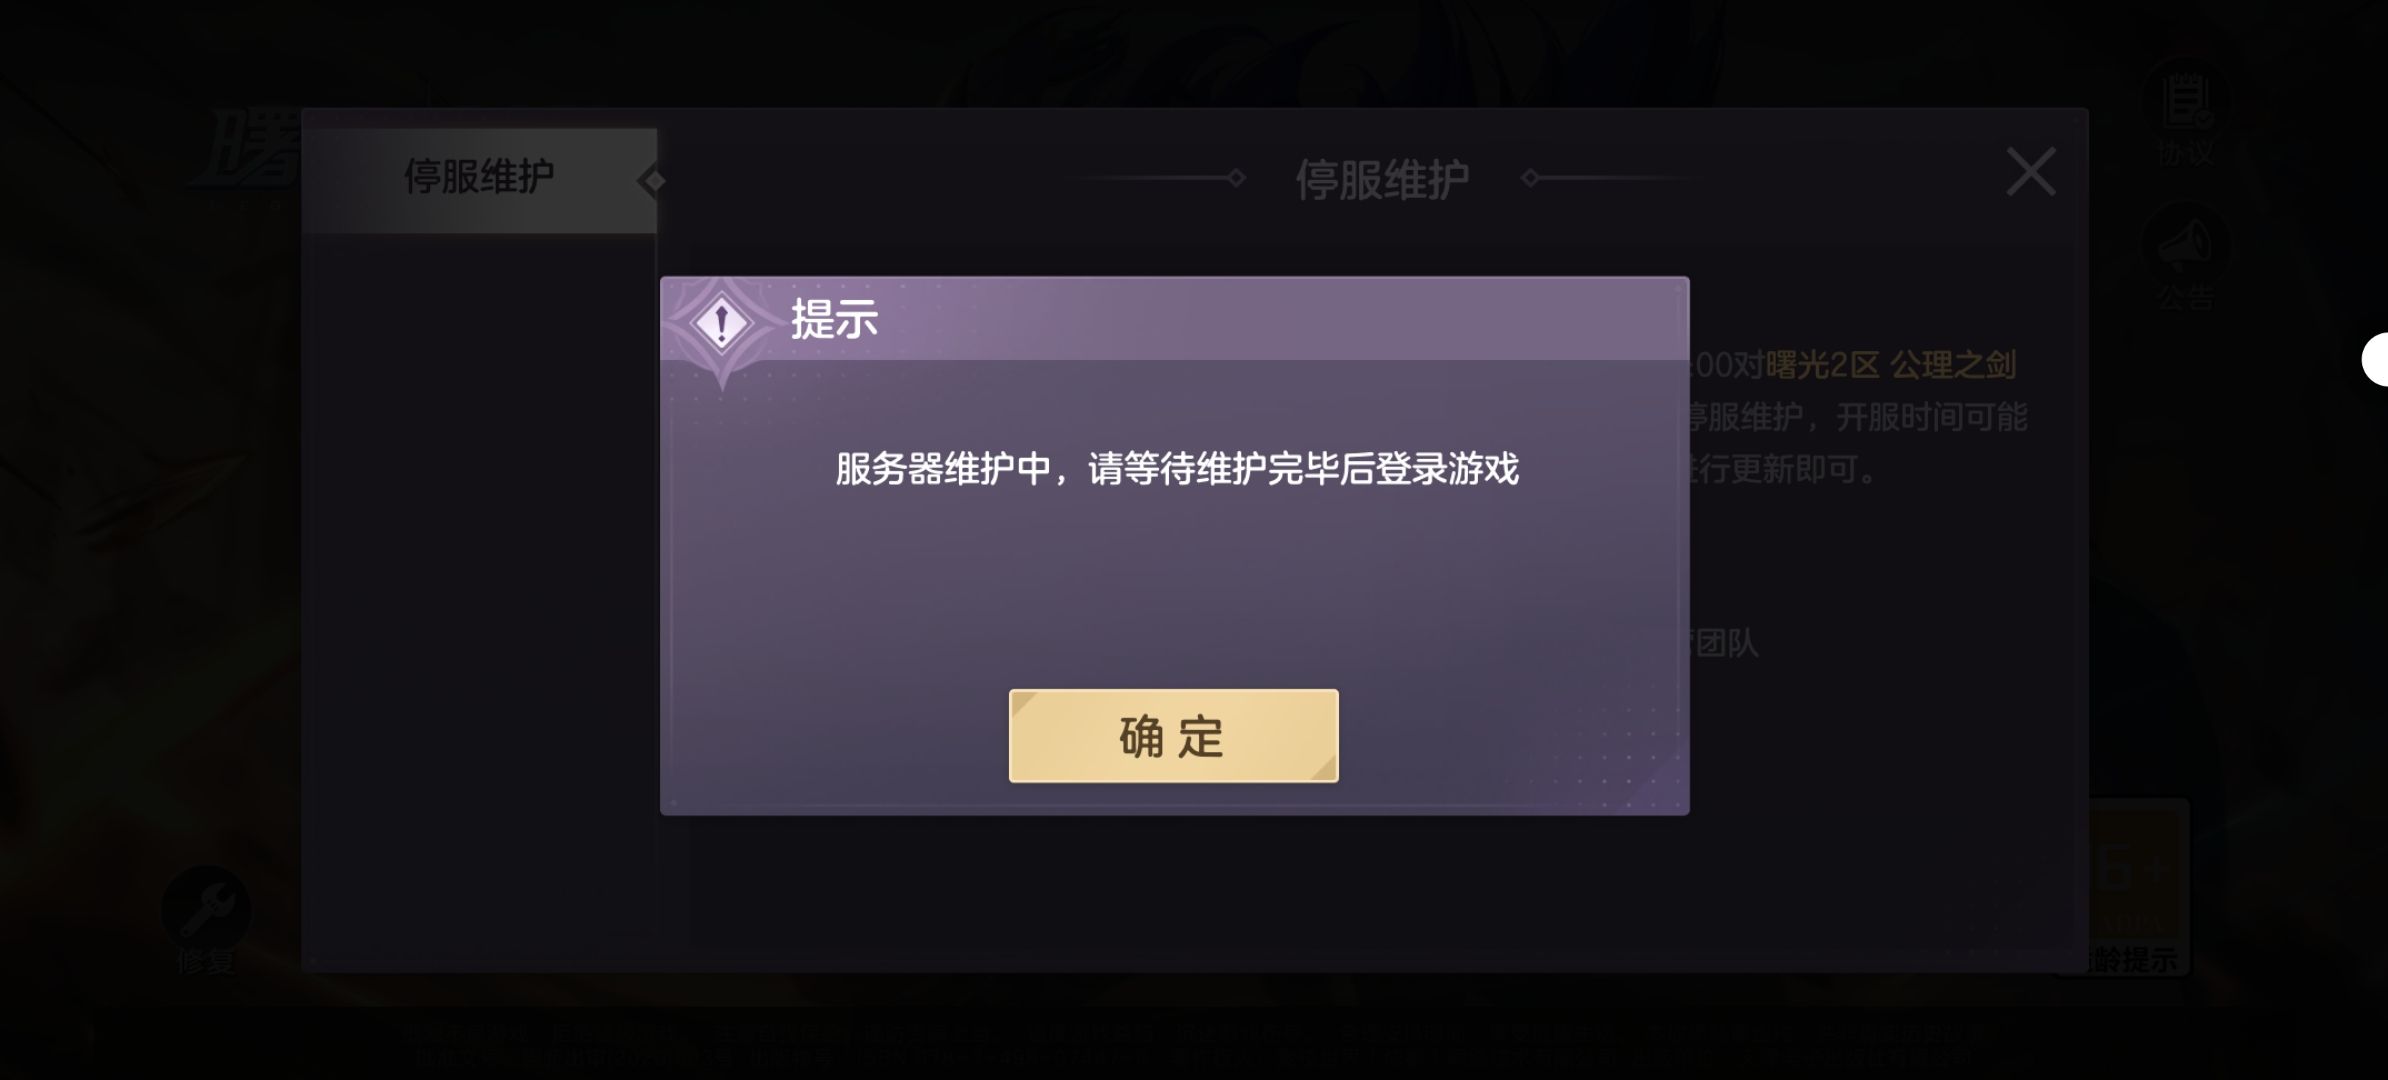
Task: Click the highlighted 曙光2区 公理之剑 text
Action: tap(1890, 365)
